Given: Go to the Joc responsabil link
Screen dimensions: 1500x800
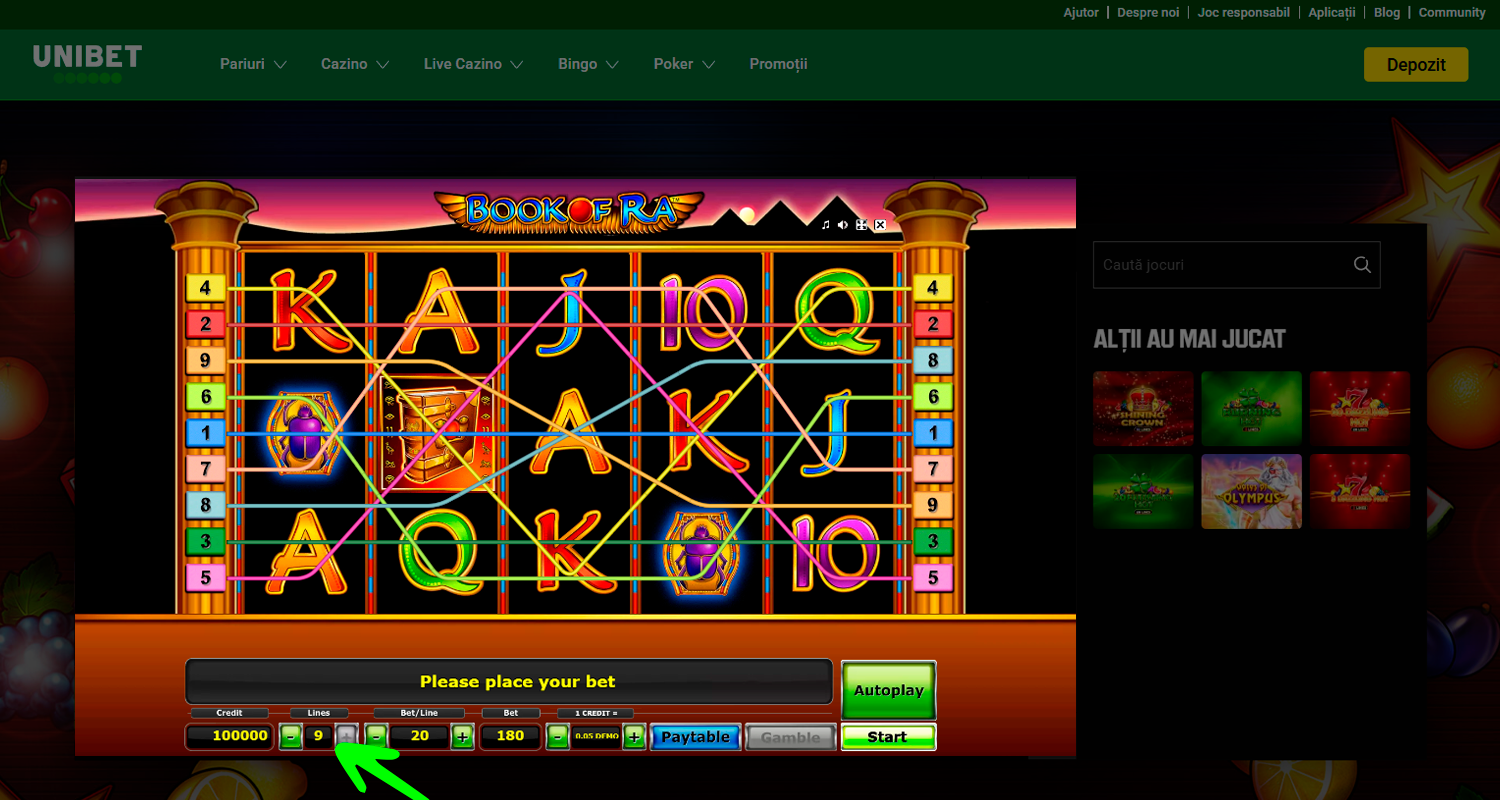Looking at the screenshot, I should pos(1243,13).
